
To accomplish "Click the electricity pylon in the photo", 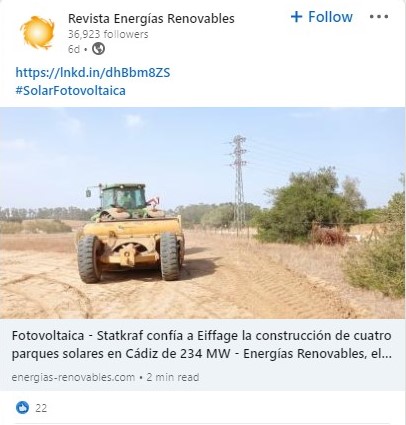I will [x=239, y=185].
